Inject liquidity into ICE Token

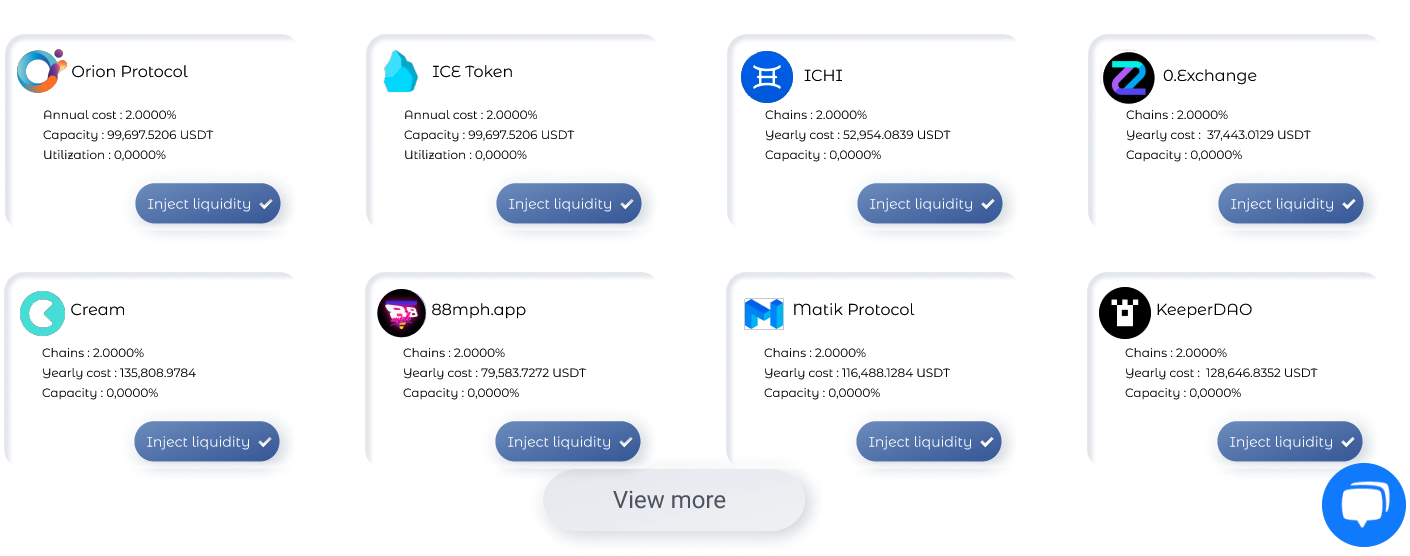(569, 203)
